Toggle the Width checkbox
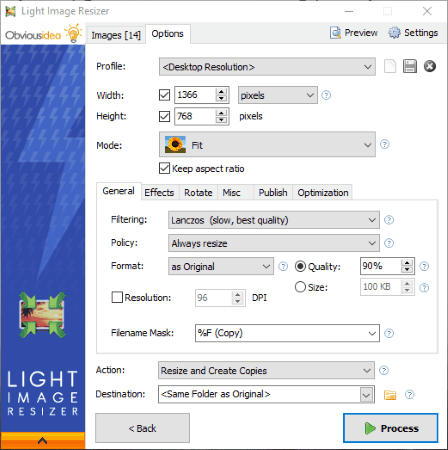The height and width of the screenshot is (450, 448). pyautogui.click(x=164, y=95)
